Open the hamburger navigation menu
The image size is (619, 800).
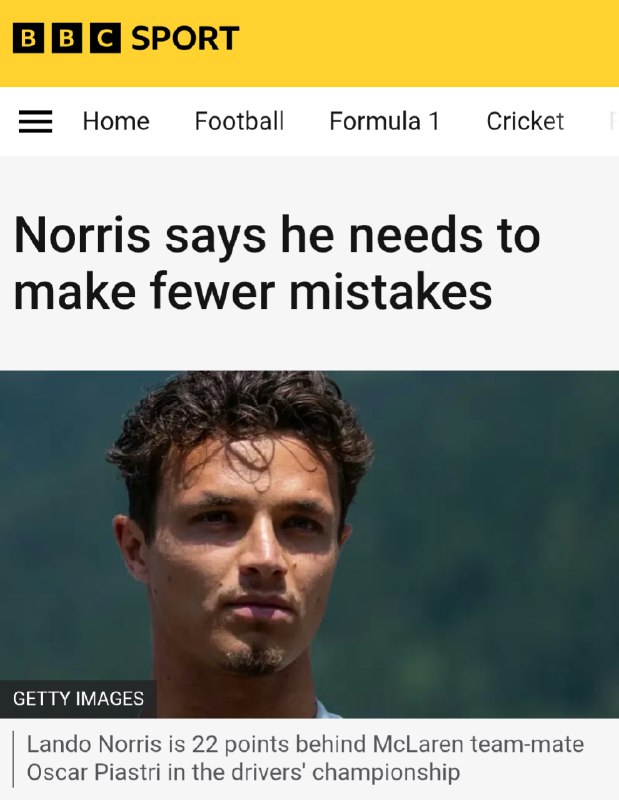[x=35, y=121]
